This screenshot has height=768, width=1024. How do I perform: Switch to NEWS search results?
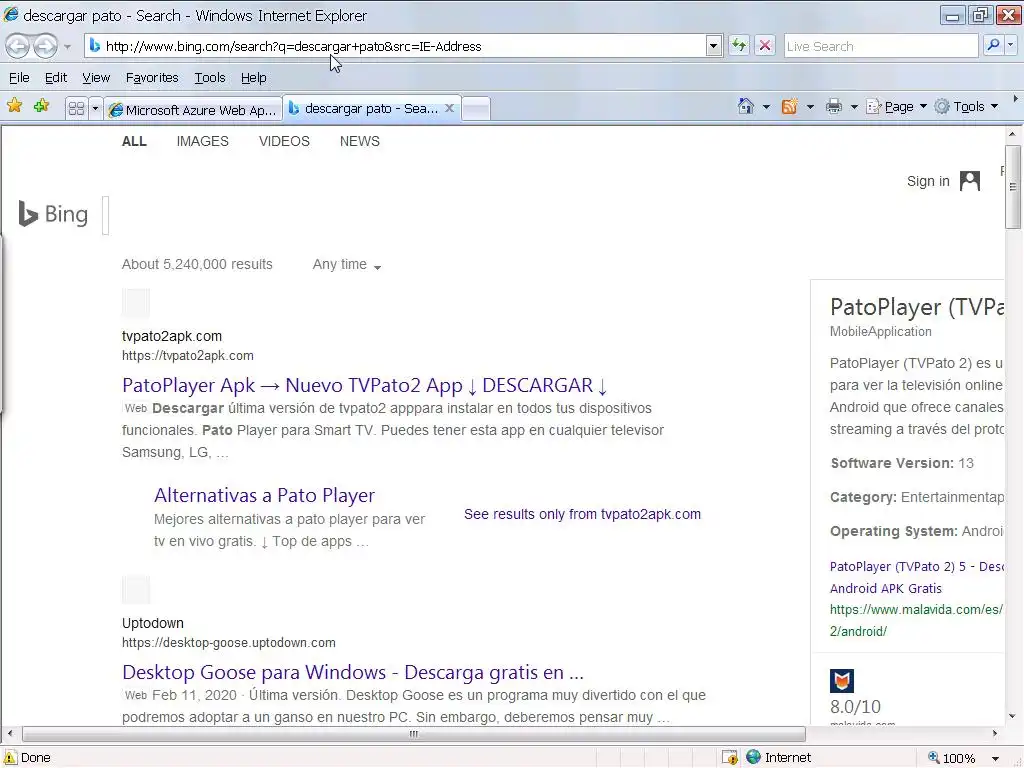coord(359,141)
